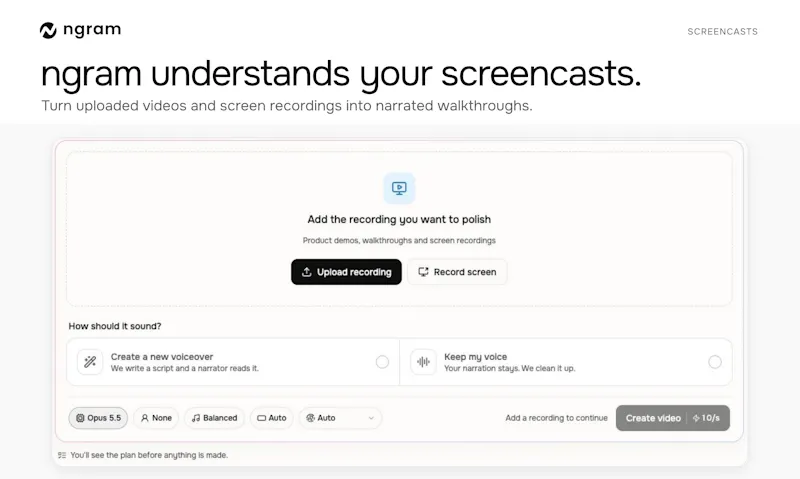This screenshot has width=800, height=479.
Task: Click the Upload recording button
Action: tap(346, 272)
